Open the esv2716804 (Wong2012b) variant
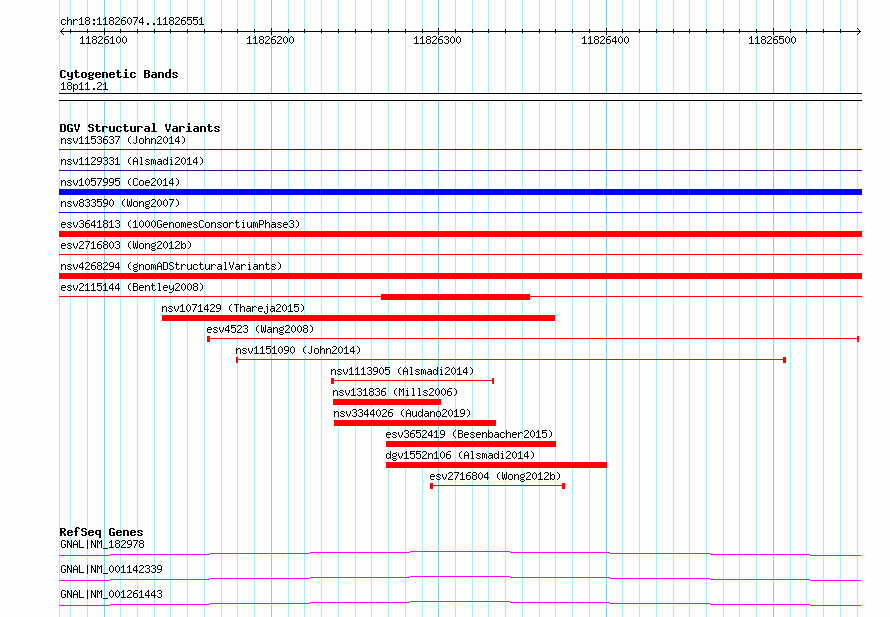Screen dimensions: 890x617 pos(495,476)
